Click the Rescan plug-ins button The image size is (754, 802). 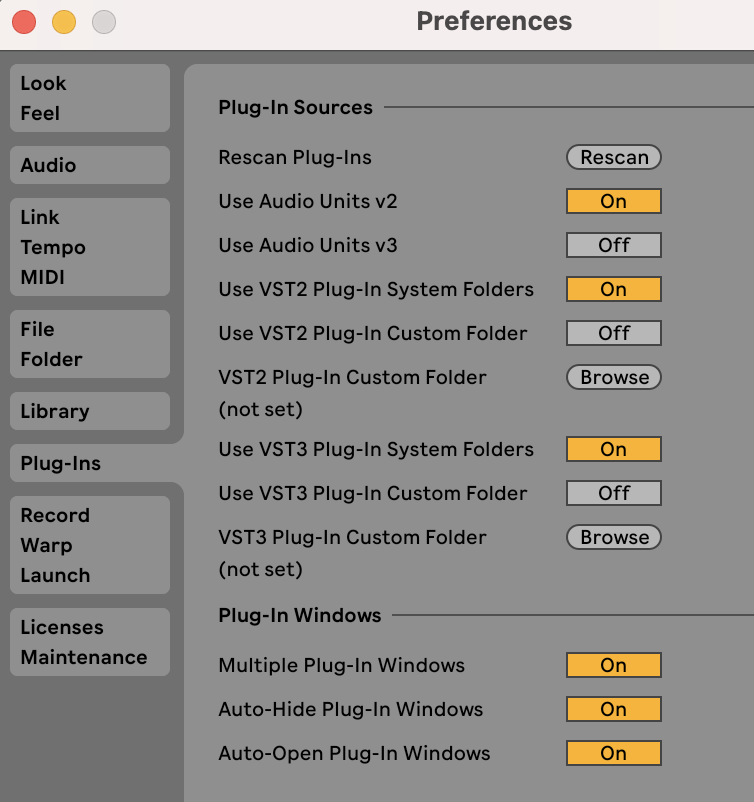pyautogui.click(x=614, y=157)
